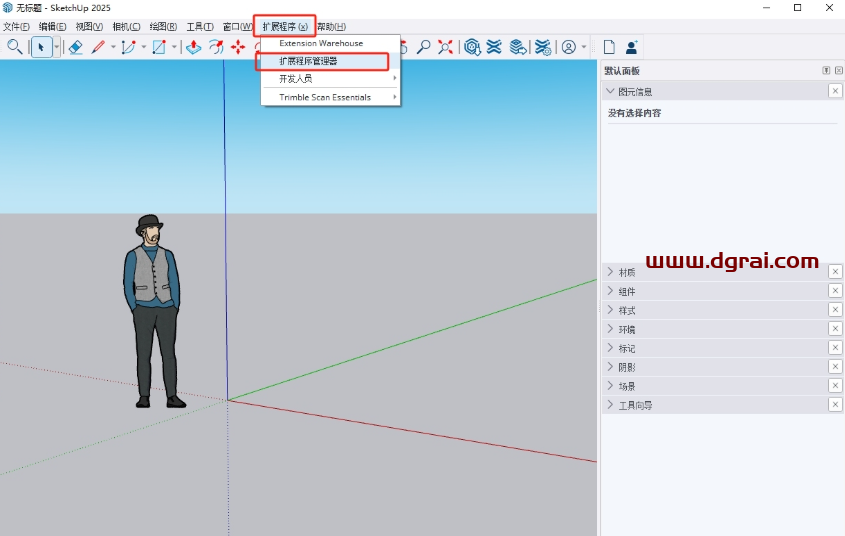The image size is (845, 536).
Task: Click the 扩展程序(x) menu
Action: tap(285, 26)
